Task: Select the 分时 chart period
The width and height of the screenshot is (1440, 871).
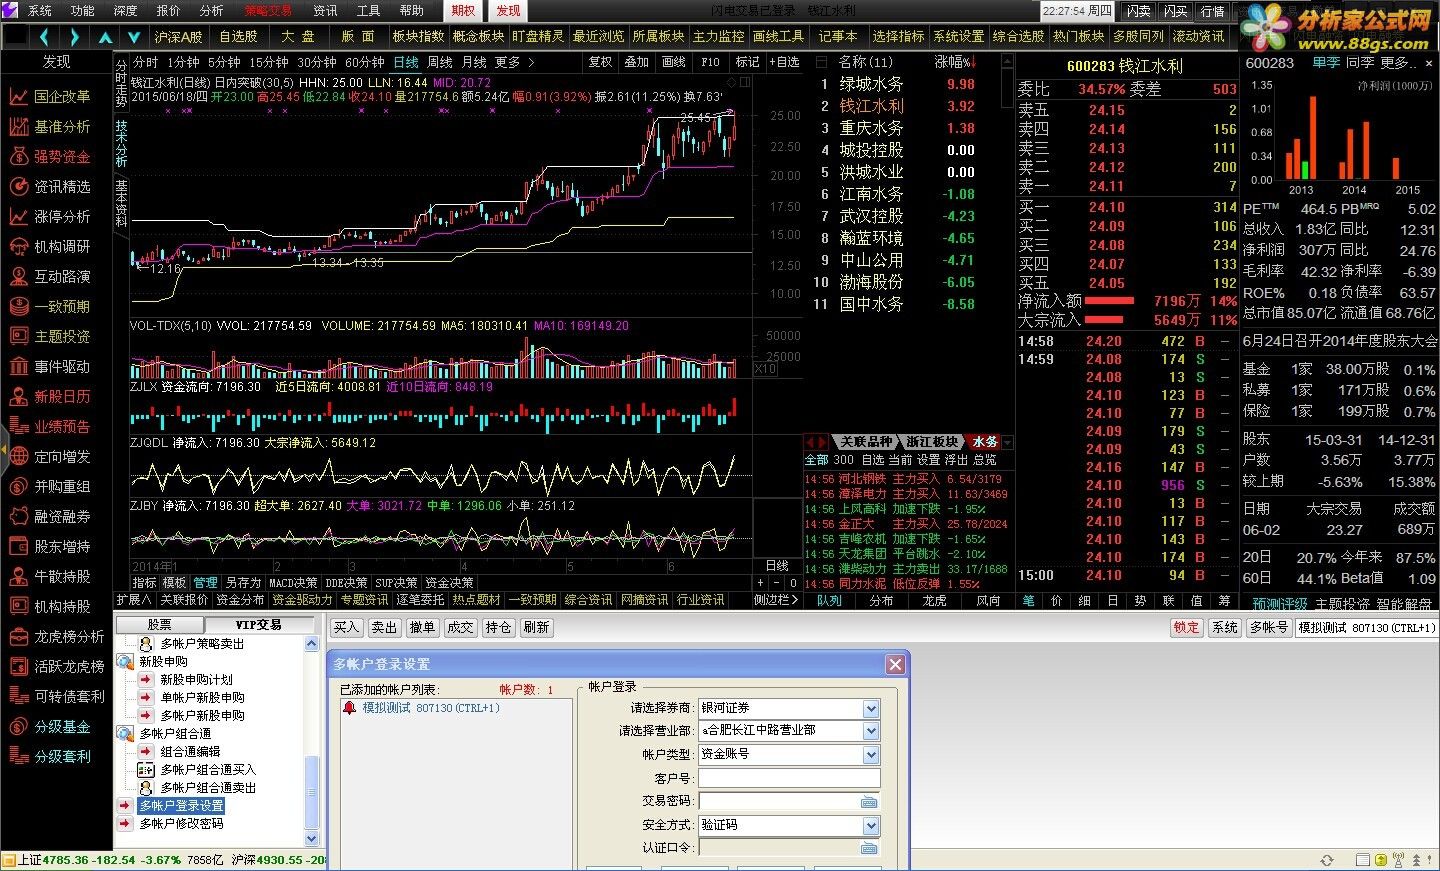Action: point(147,62)
